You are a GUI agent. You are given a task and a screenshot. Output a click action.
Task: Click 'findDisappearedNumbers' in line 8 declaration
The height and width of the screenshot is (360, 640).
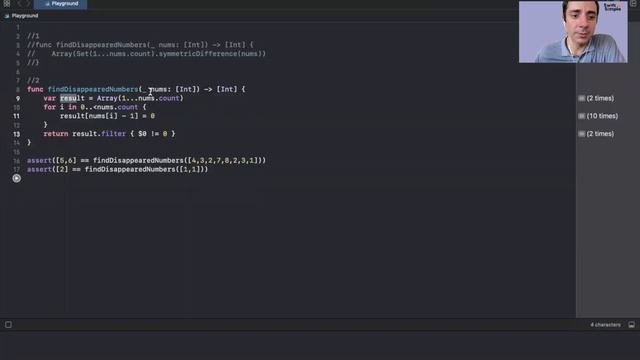(93, 89)
